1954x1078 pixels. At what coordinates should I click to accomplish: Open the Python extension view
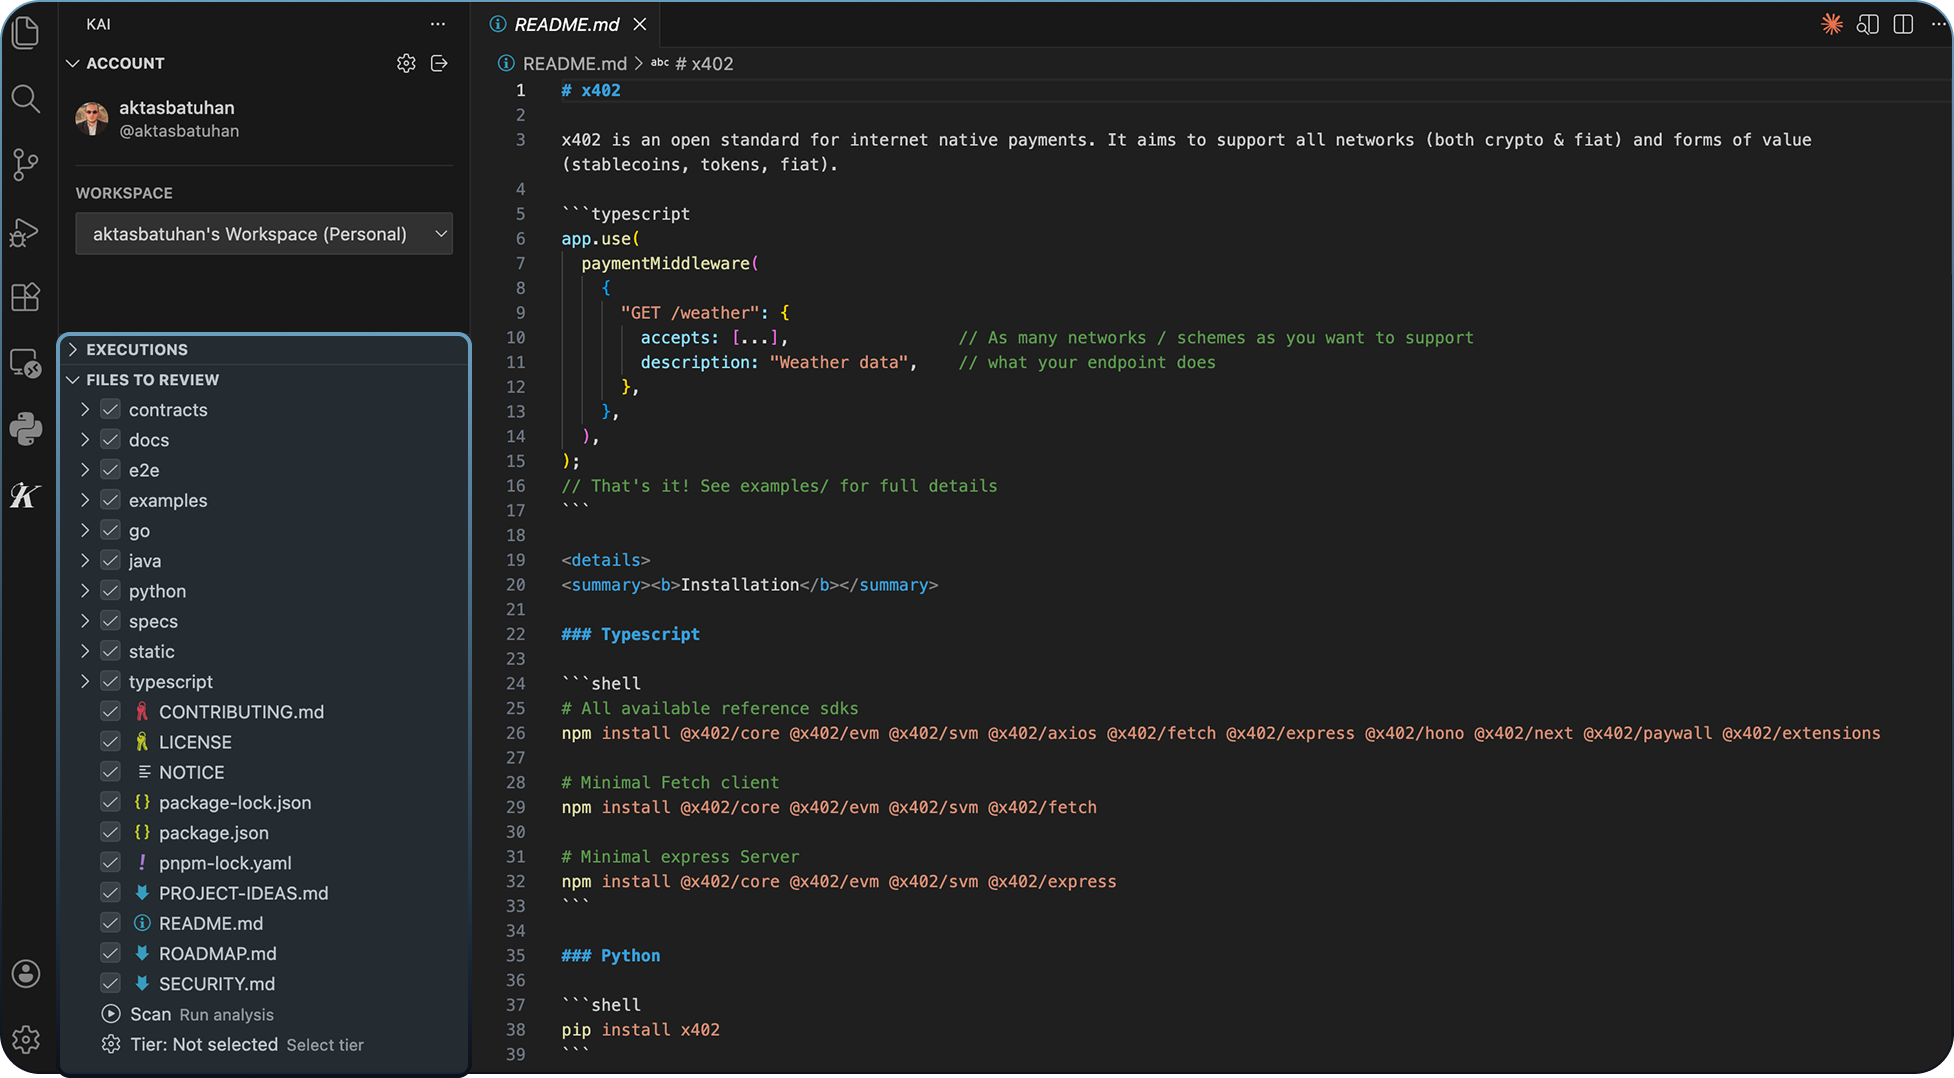[26, 428]
